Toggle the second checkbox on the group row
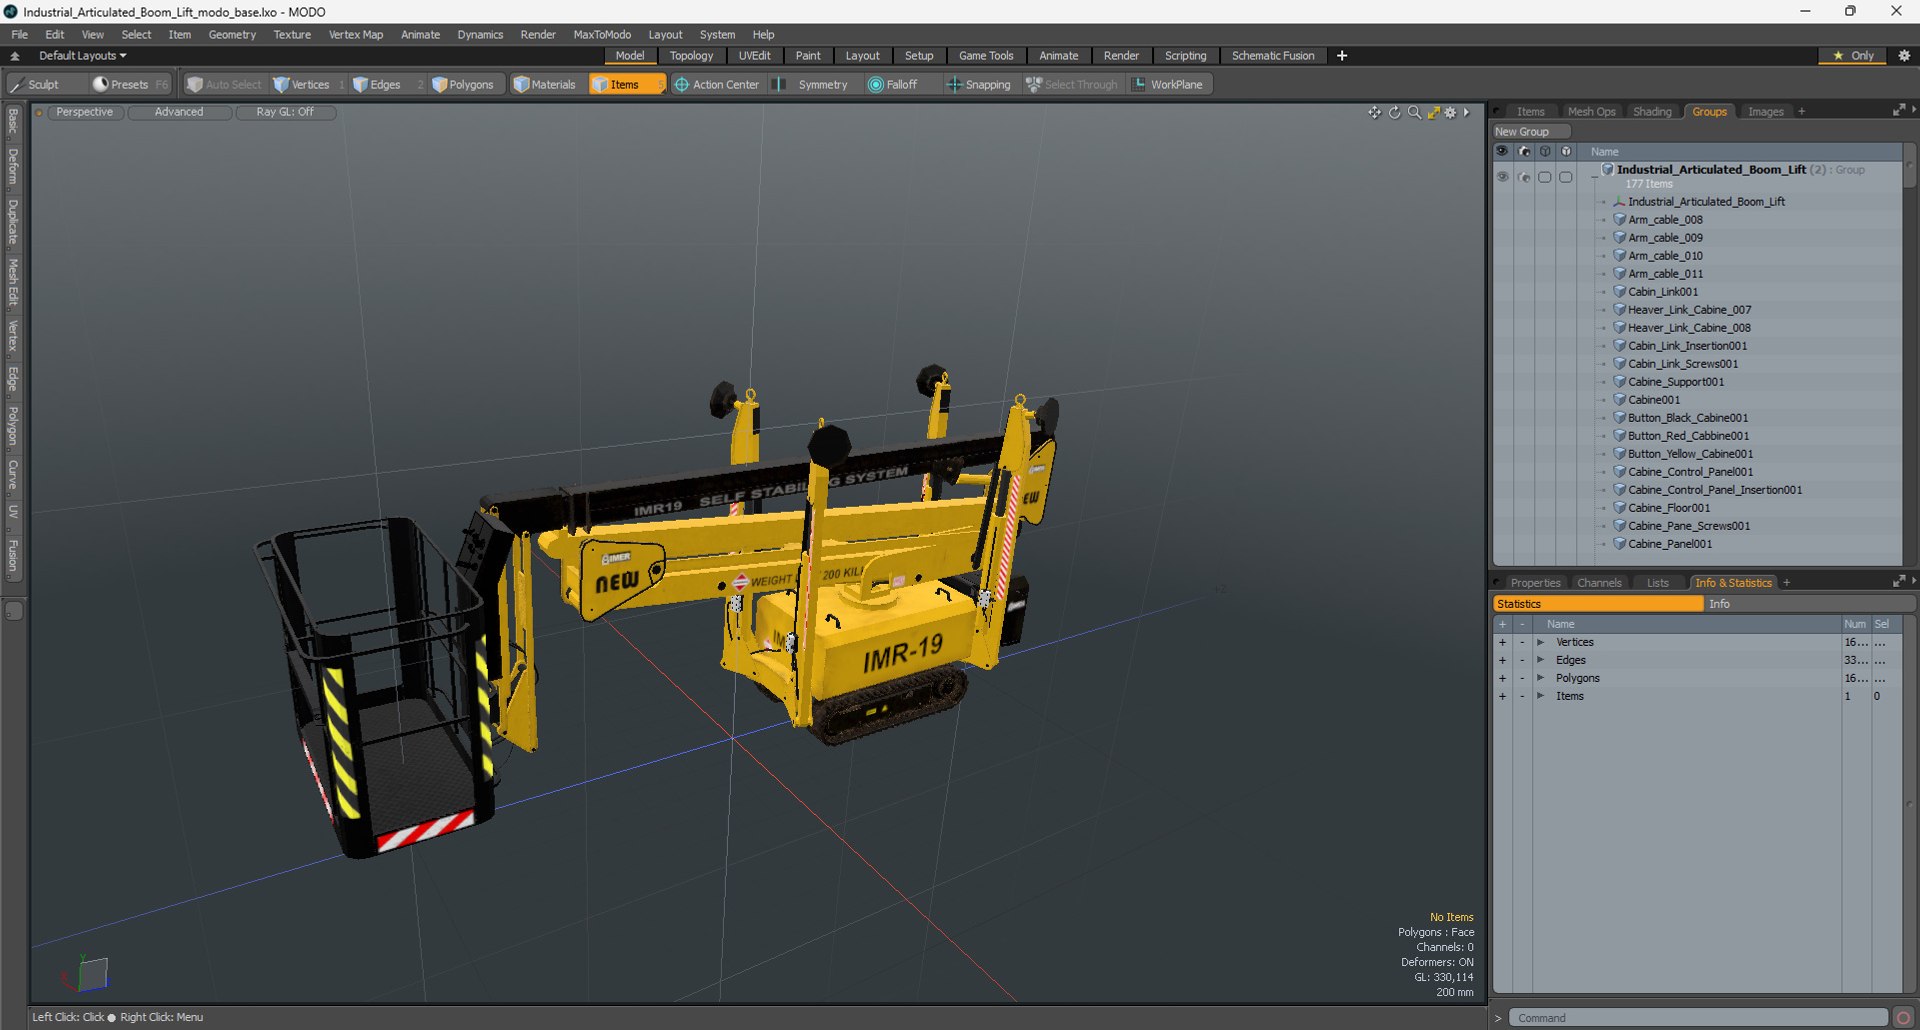Viewport: 1920px width, 1030px height. click(1566, 177)
